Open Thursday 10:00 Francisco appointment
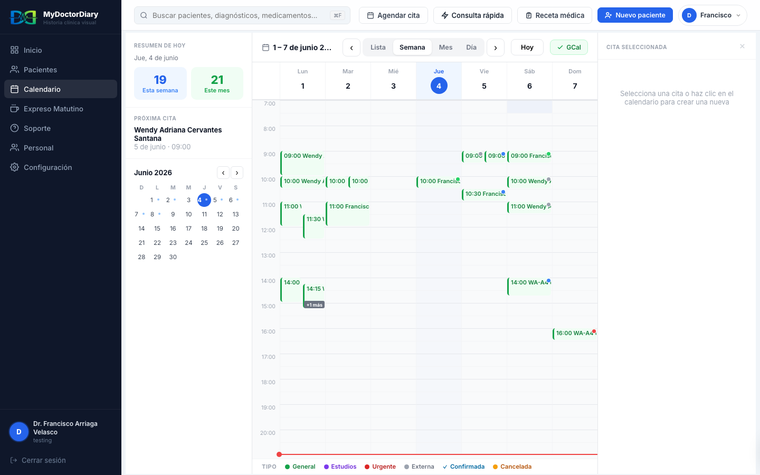 [438, 181]
